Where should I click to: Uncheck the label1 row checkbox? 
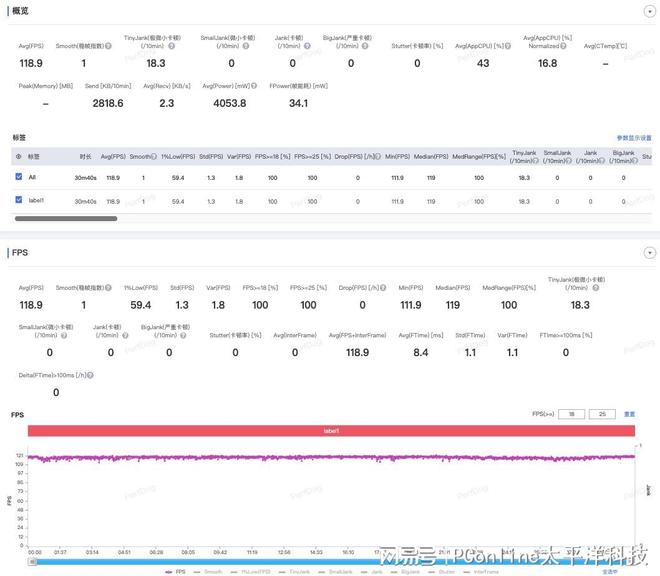(x=19, y=201)
